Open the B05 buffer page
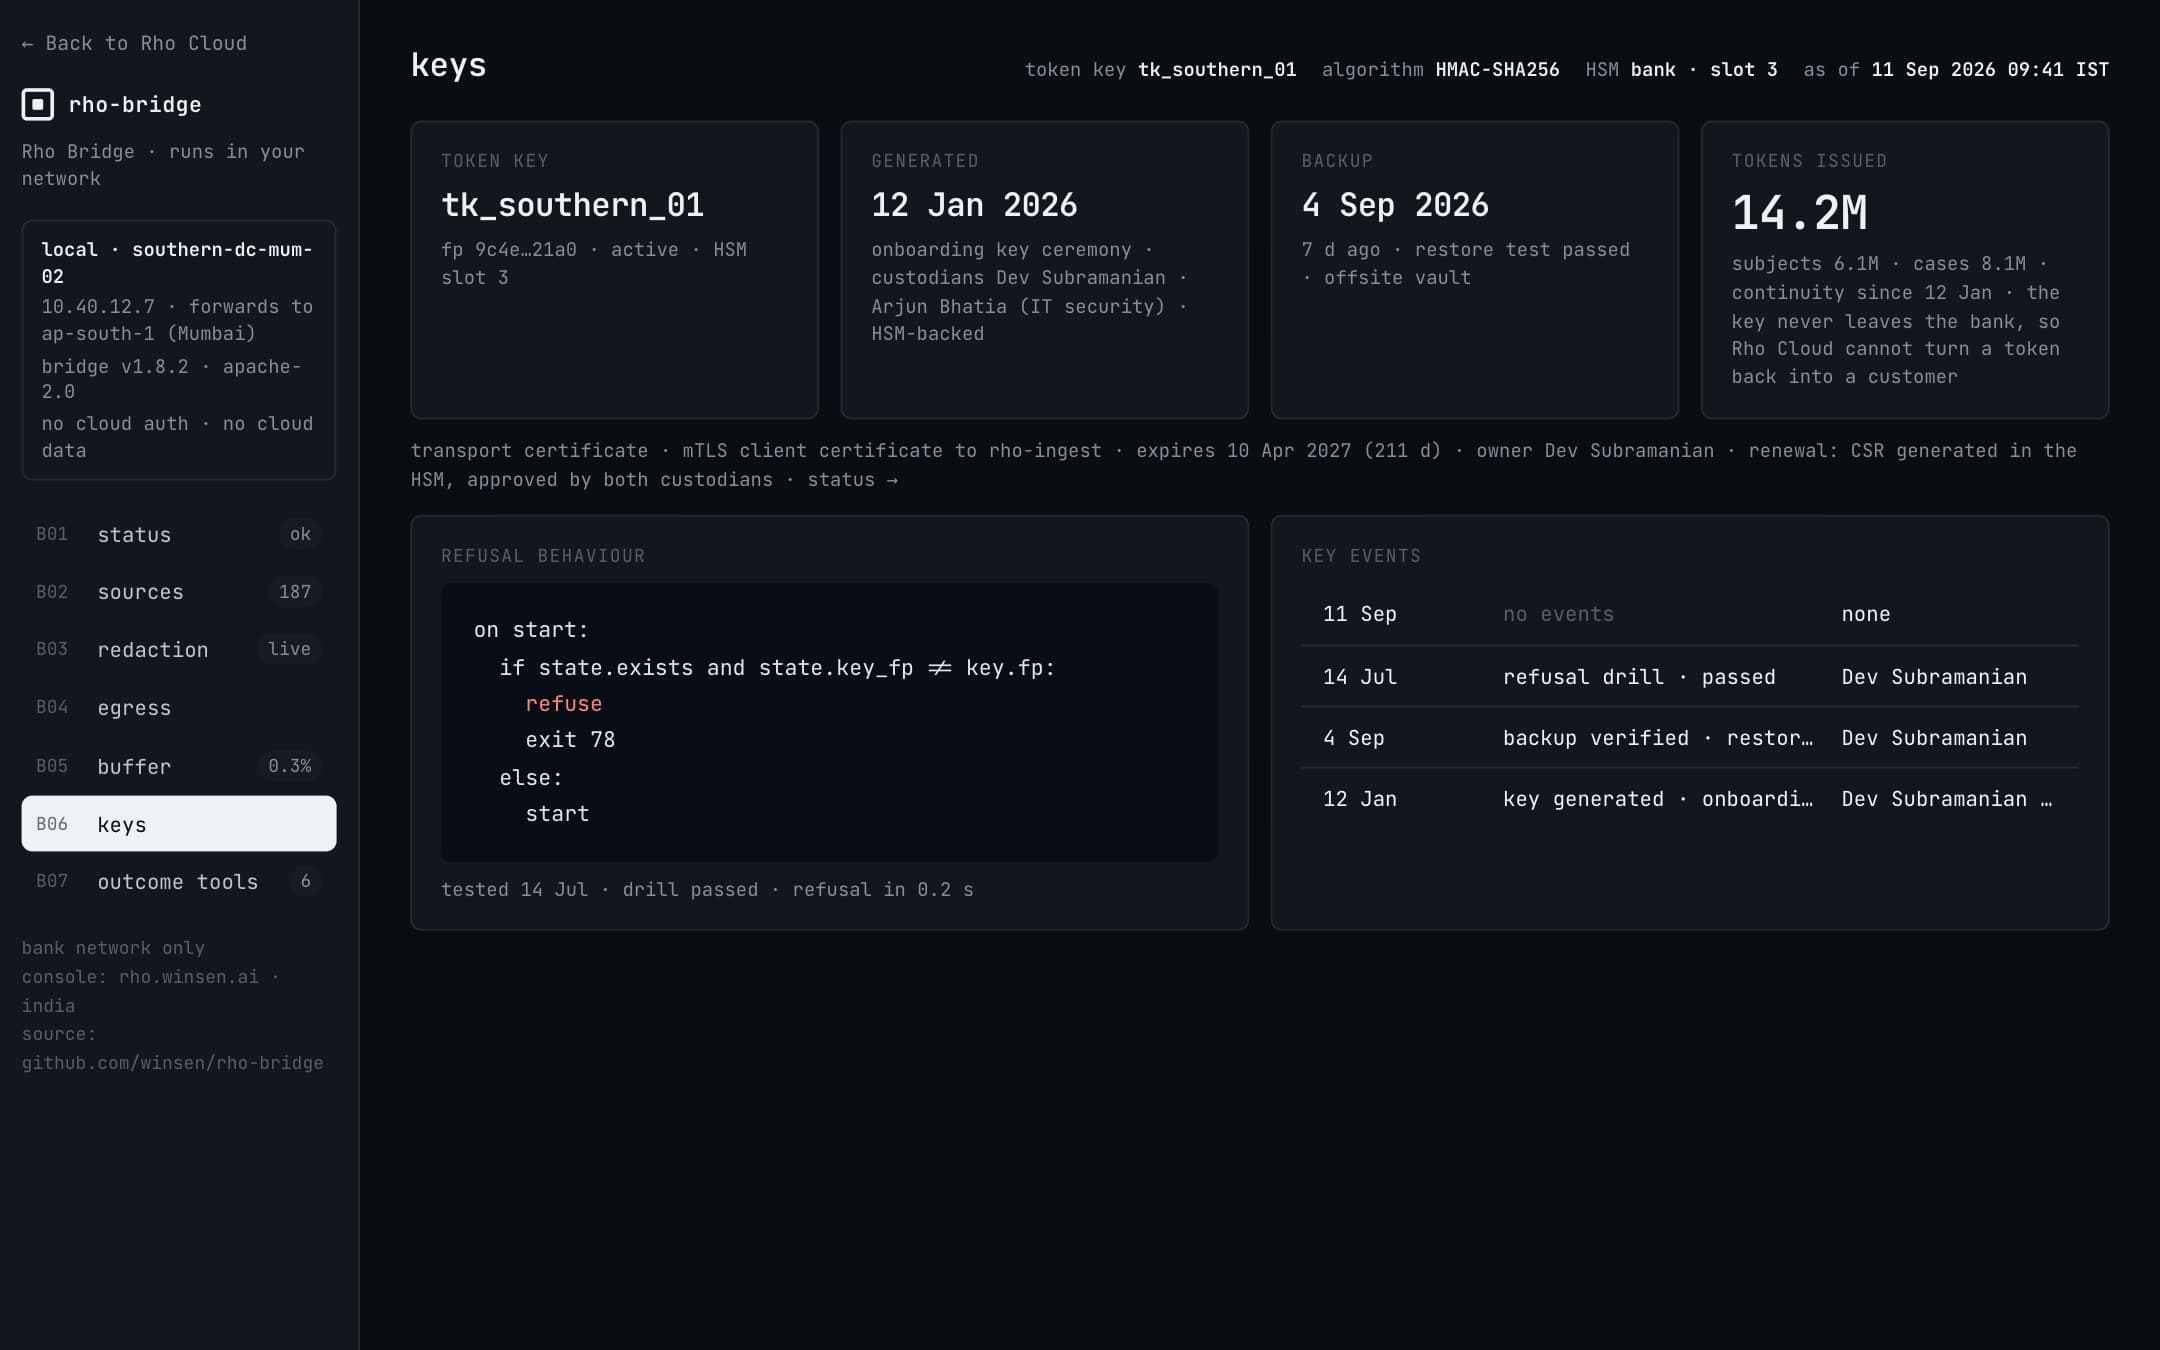This screenshot has height=1350, width=2160. 179,766
